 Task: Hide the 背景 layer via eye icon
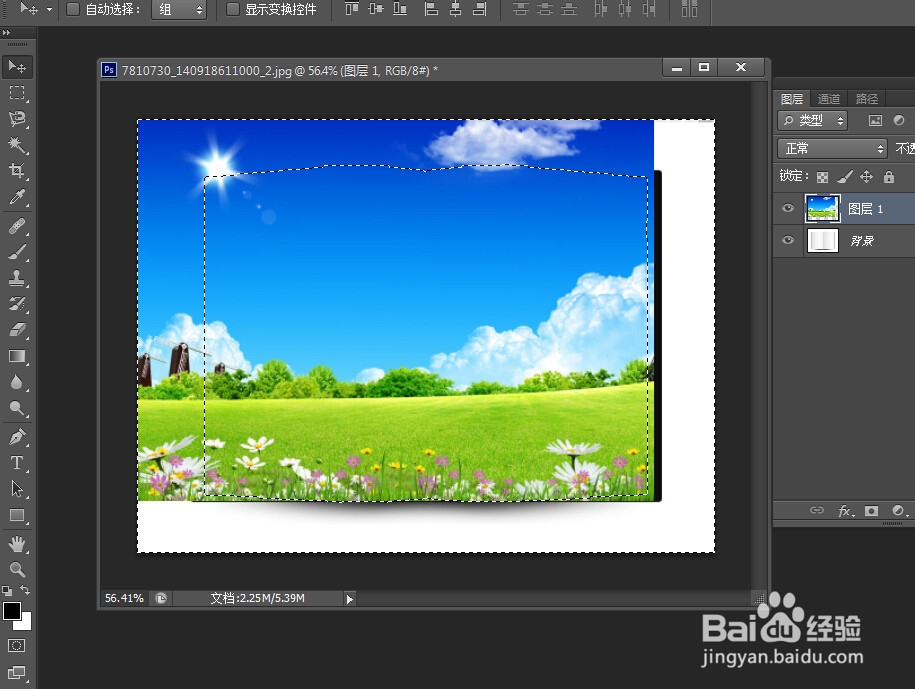coord(788,240)
